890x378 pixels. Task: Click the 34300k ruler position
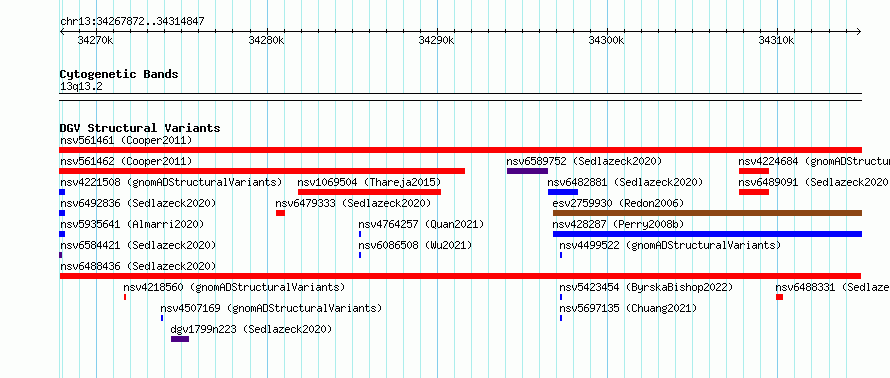[x=607, y=40]
